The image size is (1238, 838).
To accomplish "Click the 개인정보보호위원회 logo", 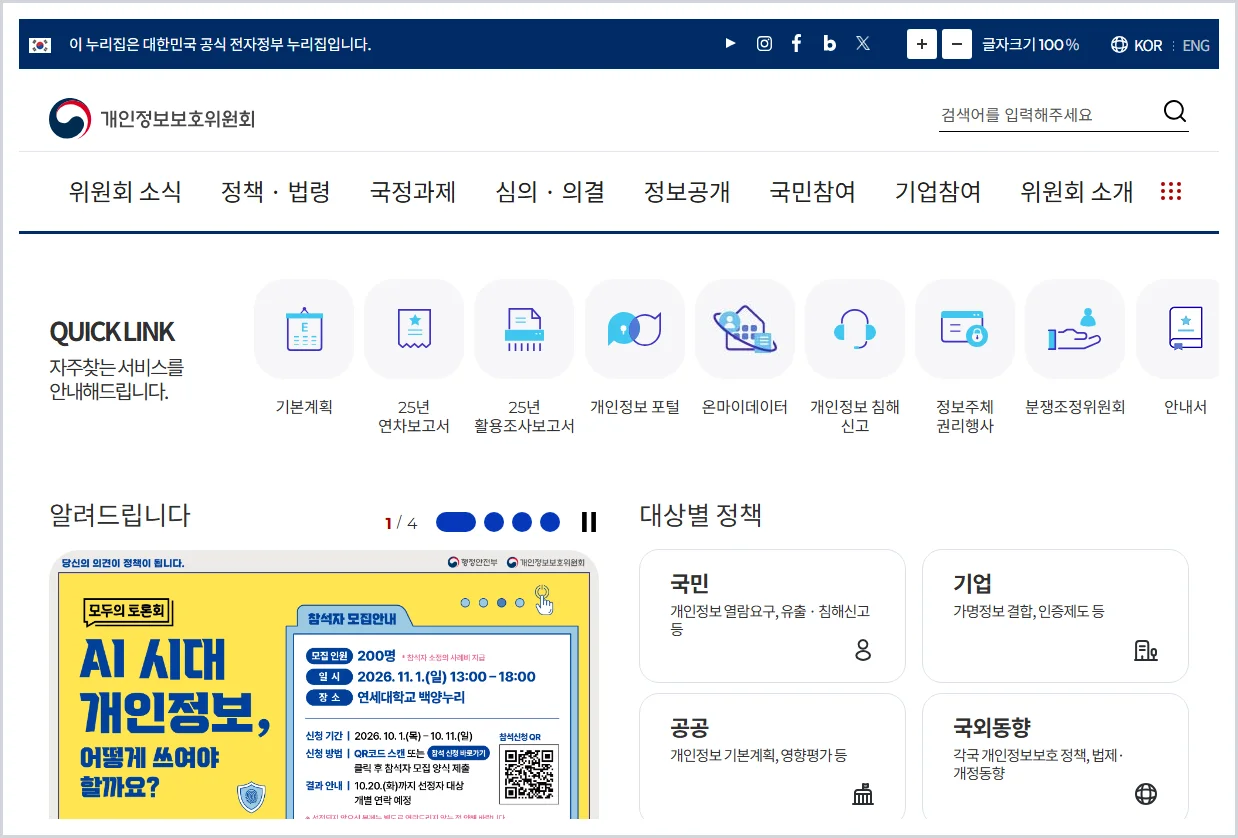I will tap(152, 119).
